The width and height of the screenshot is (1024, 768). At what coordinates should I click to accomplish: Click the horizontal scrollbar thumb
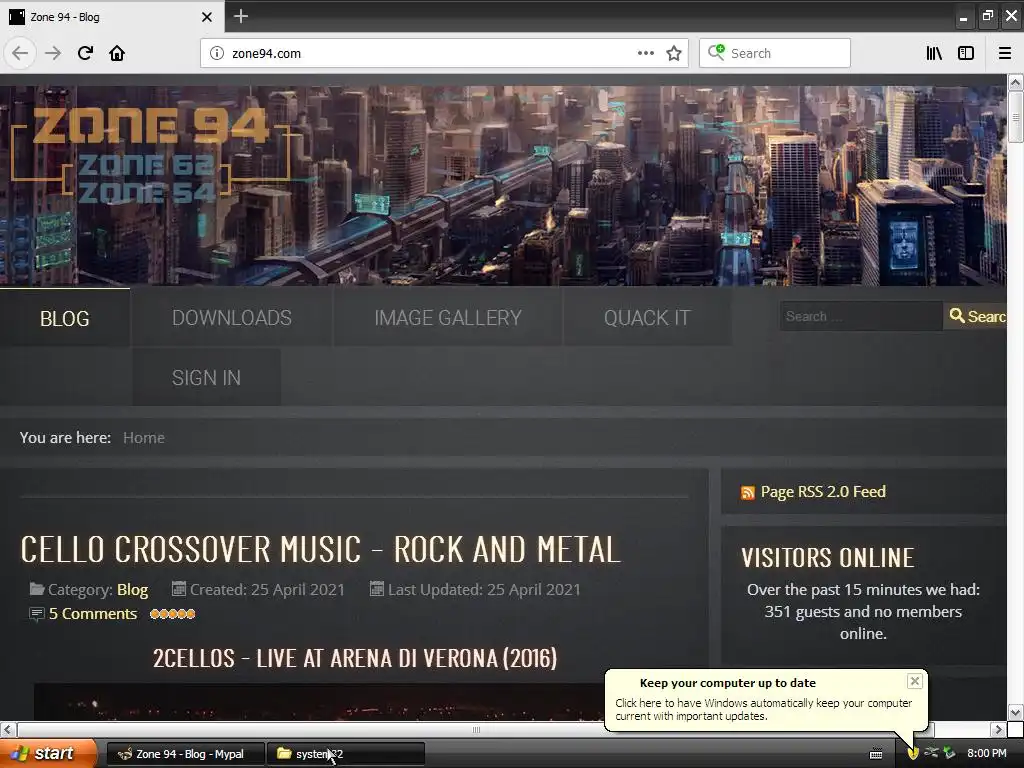tap(476, 729)
